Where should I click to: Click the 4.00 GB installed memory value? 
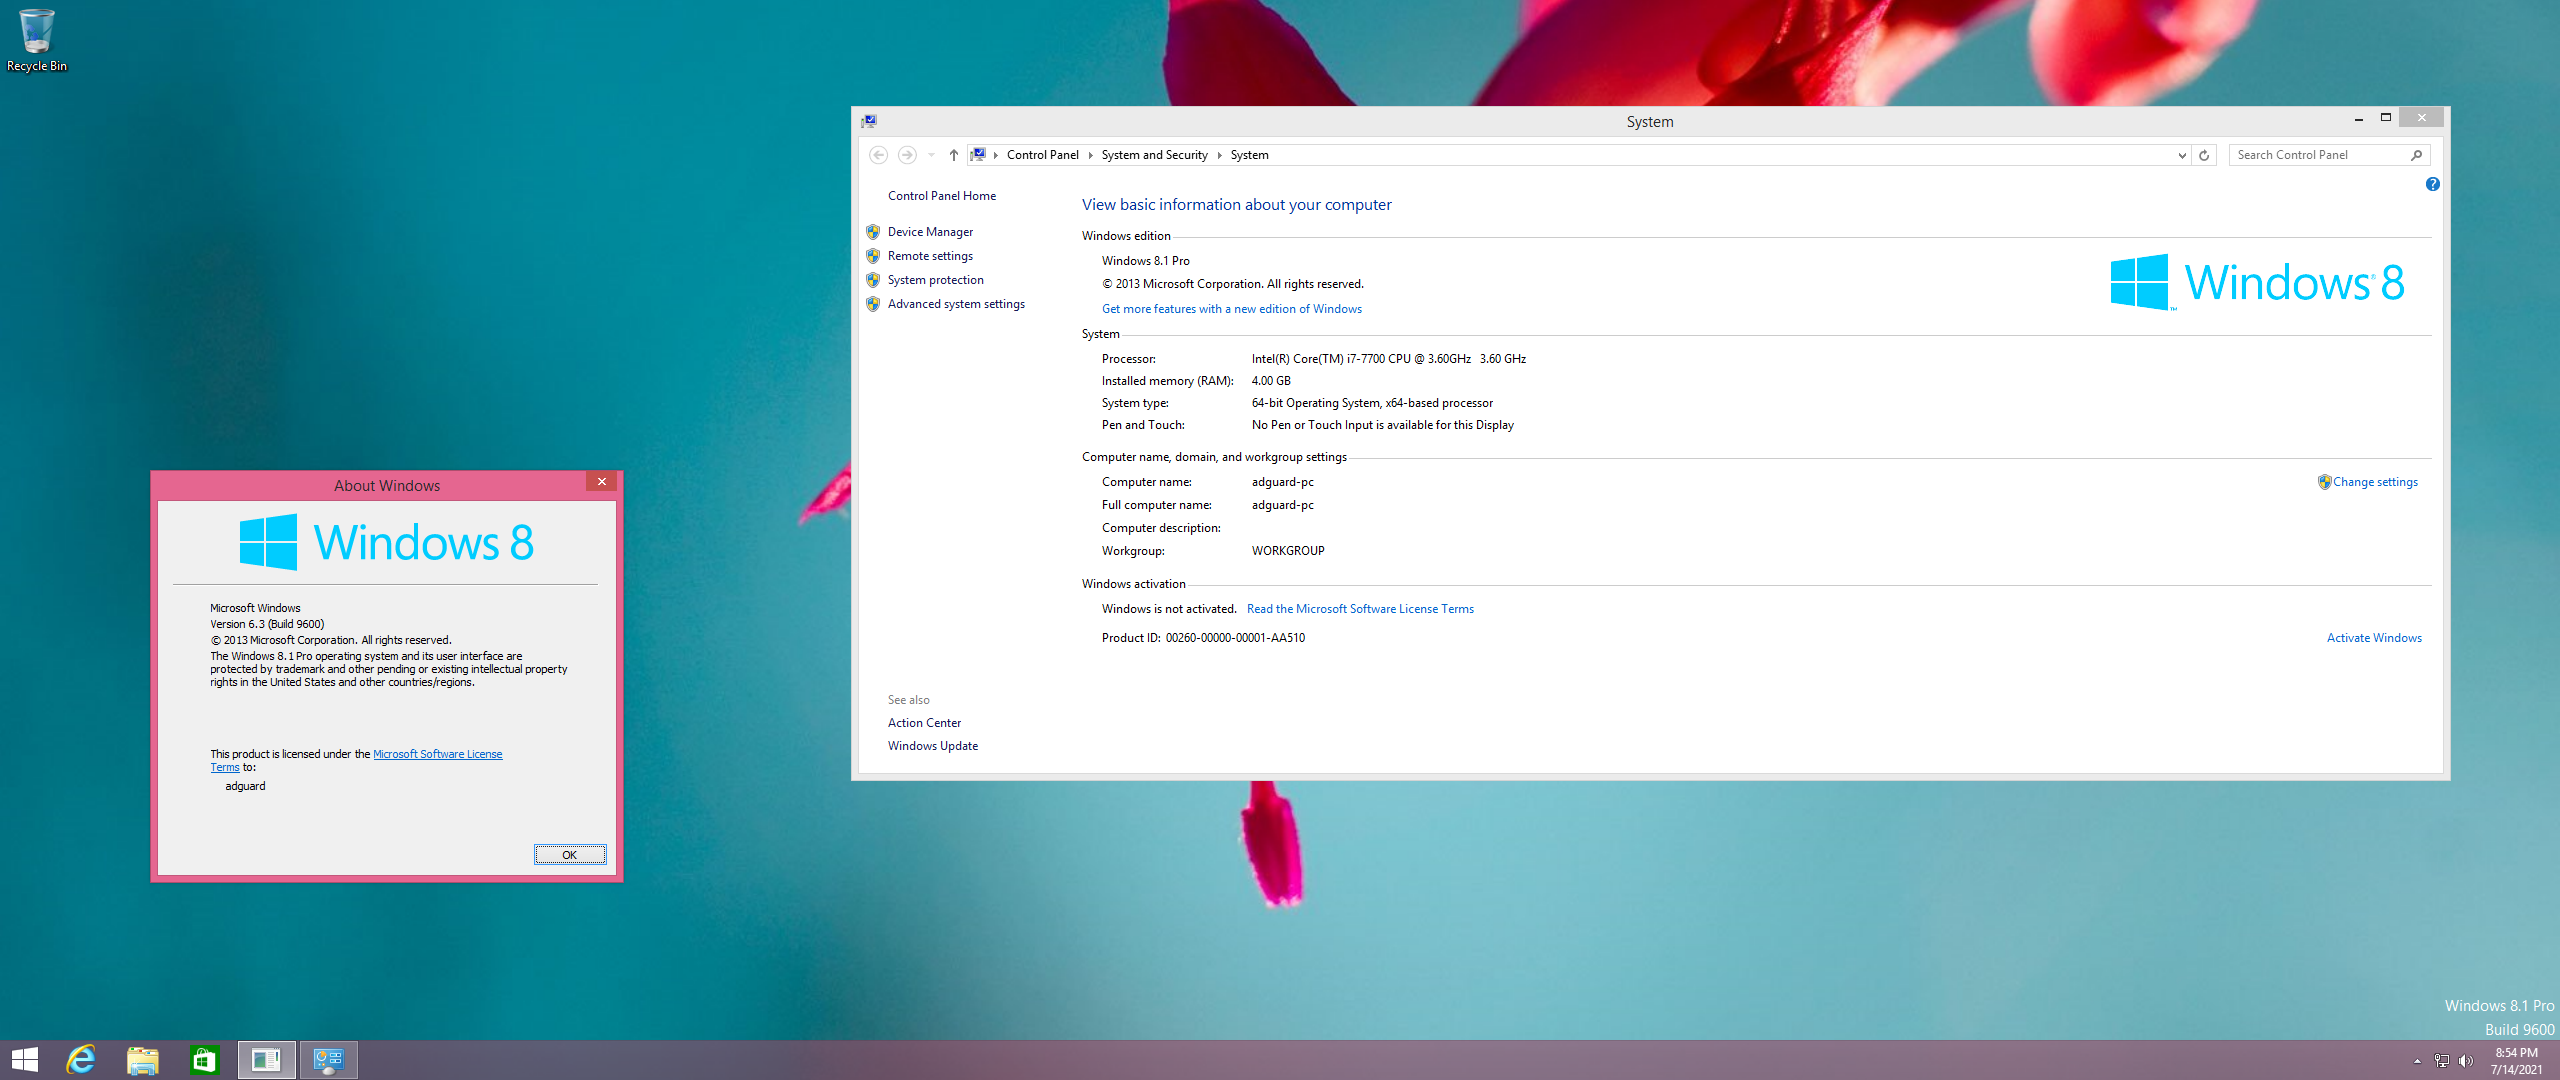point(1271,381)
